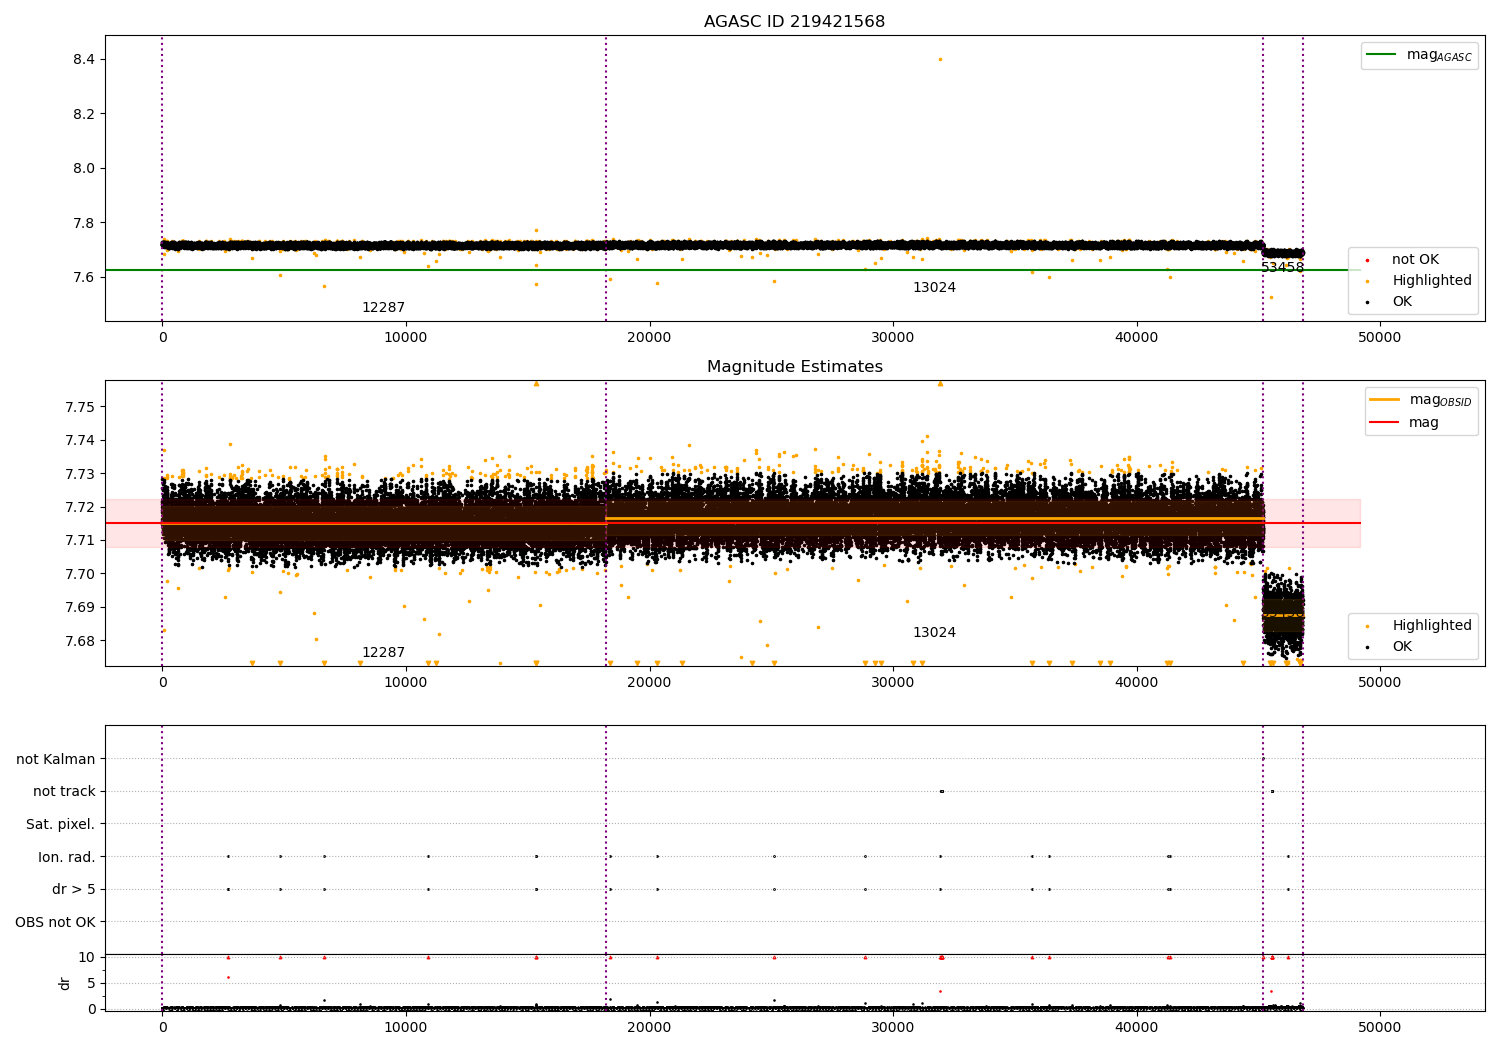1500x1050 pixels.
Task: Click the 'not track' row label
Action: click(64, 792)
